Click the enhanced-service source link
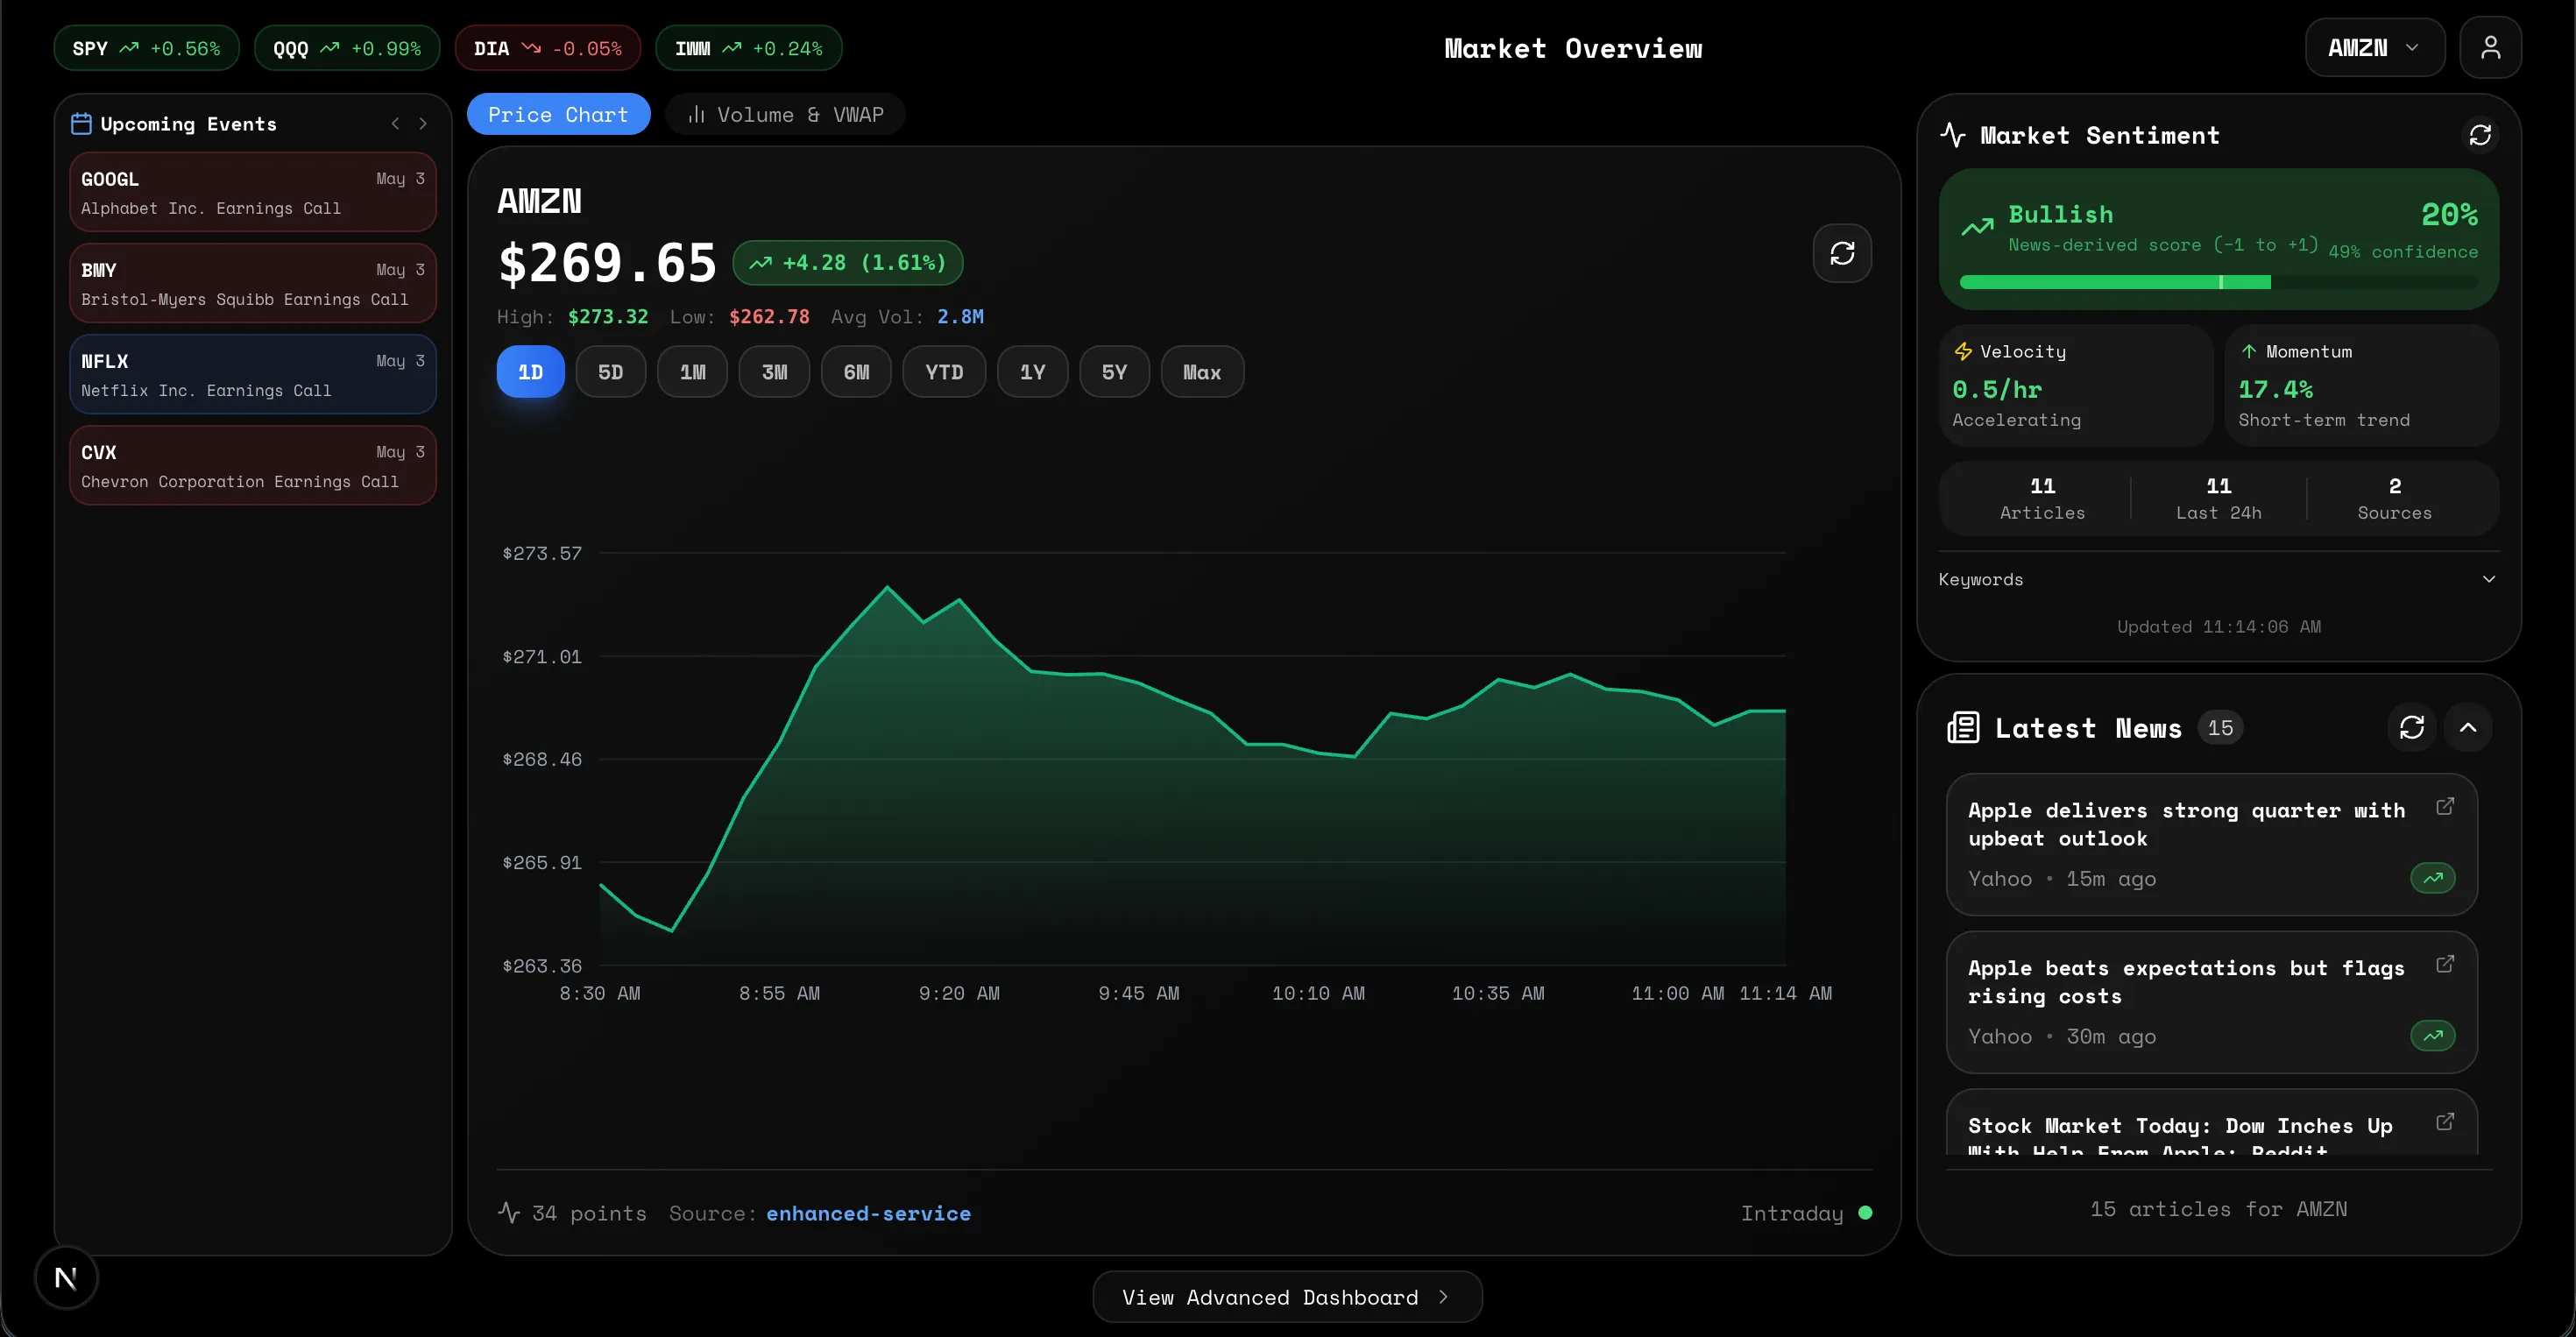The width and height of the screenshot is (2576, 1337). tap(868, 1213)
